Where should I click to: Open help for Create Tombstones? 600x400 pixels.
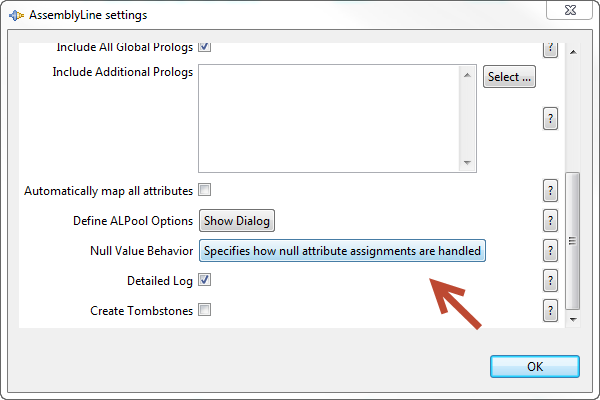(x=550, y=310)
